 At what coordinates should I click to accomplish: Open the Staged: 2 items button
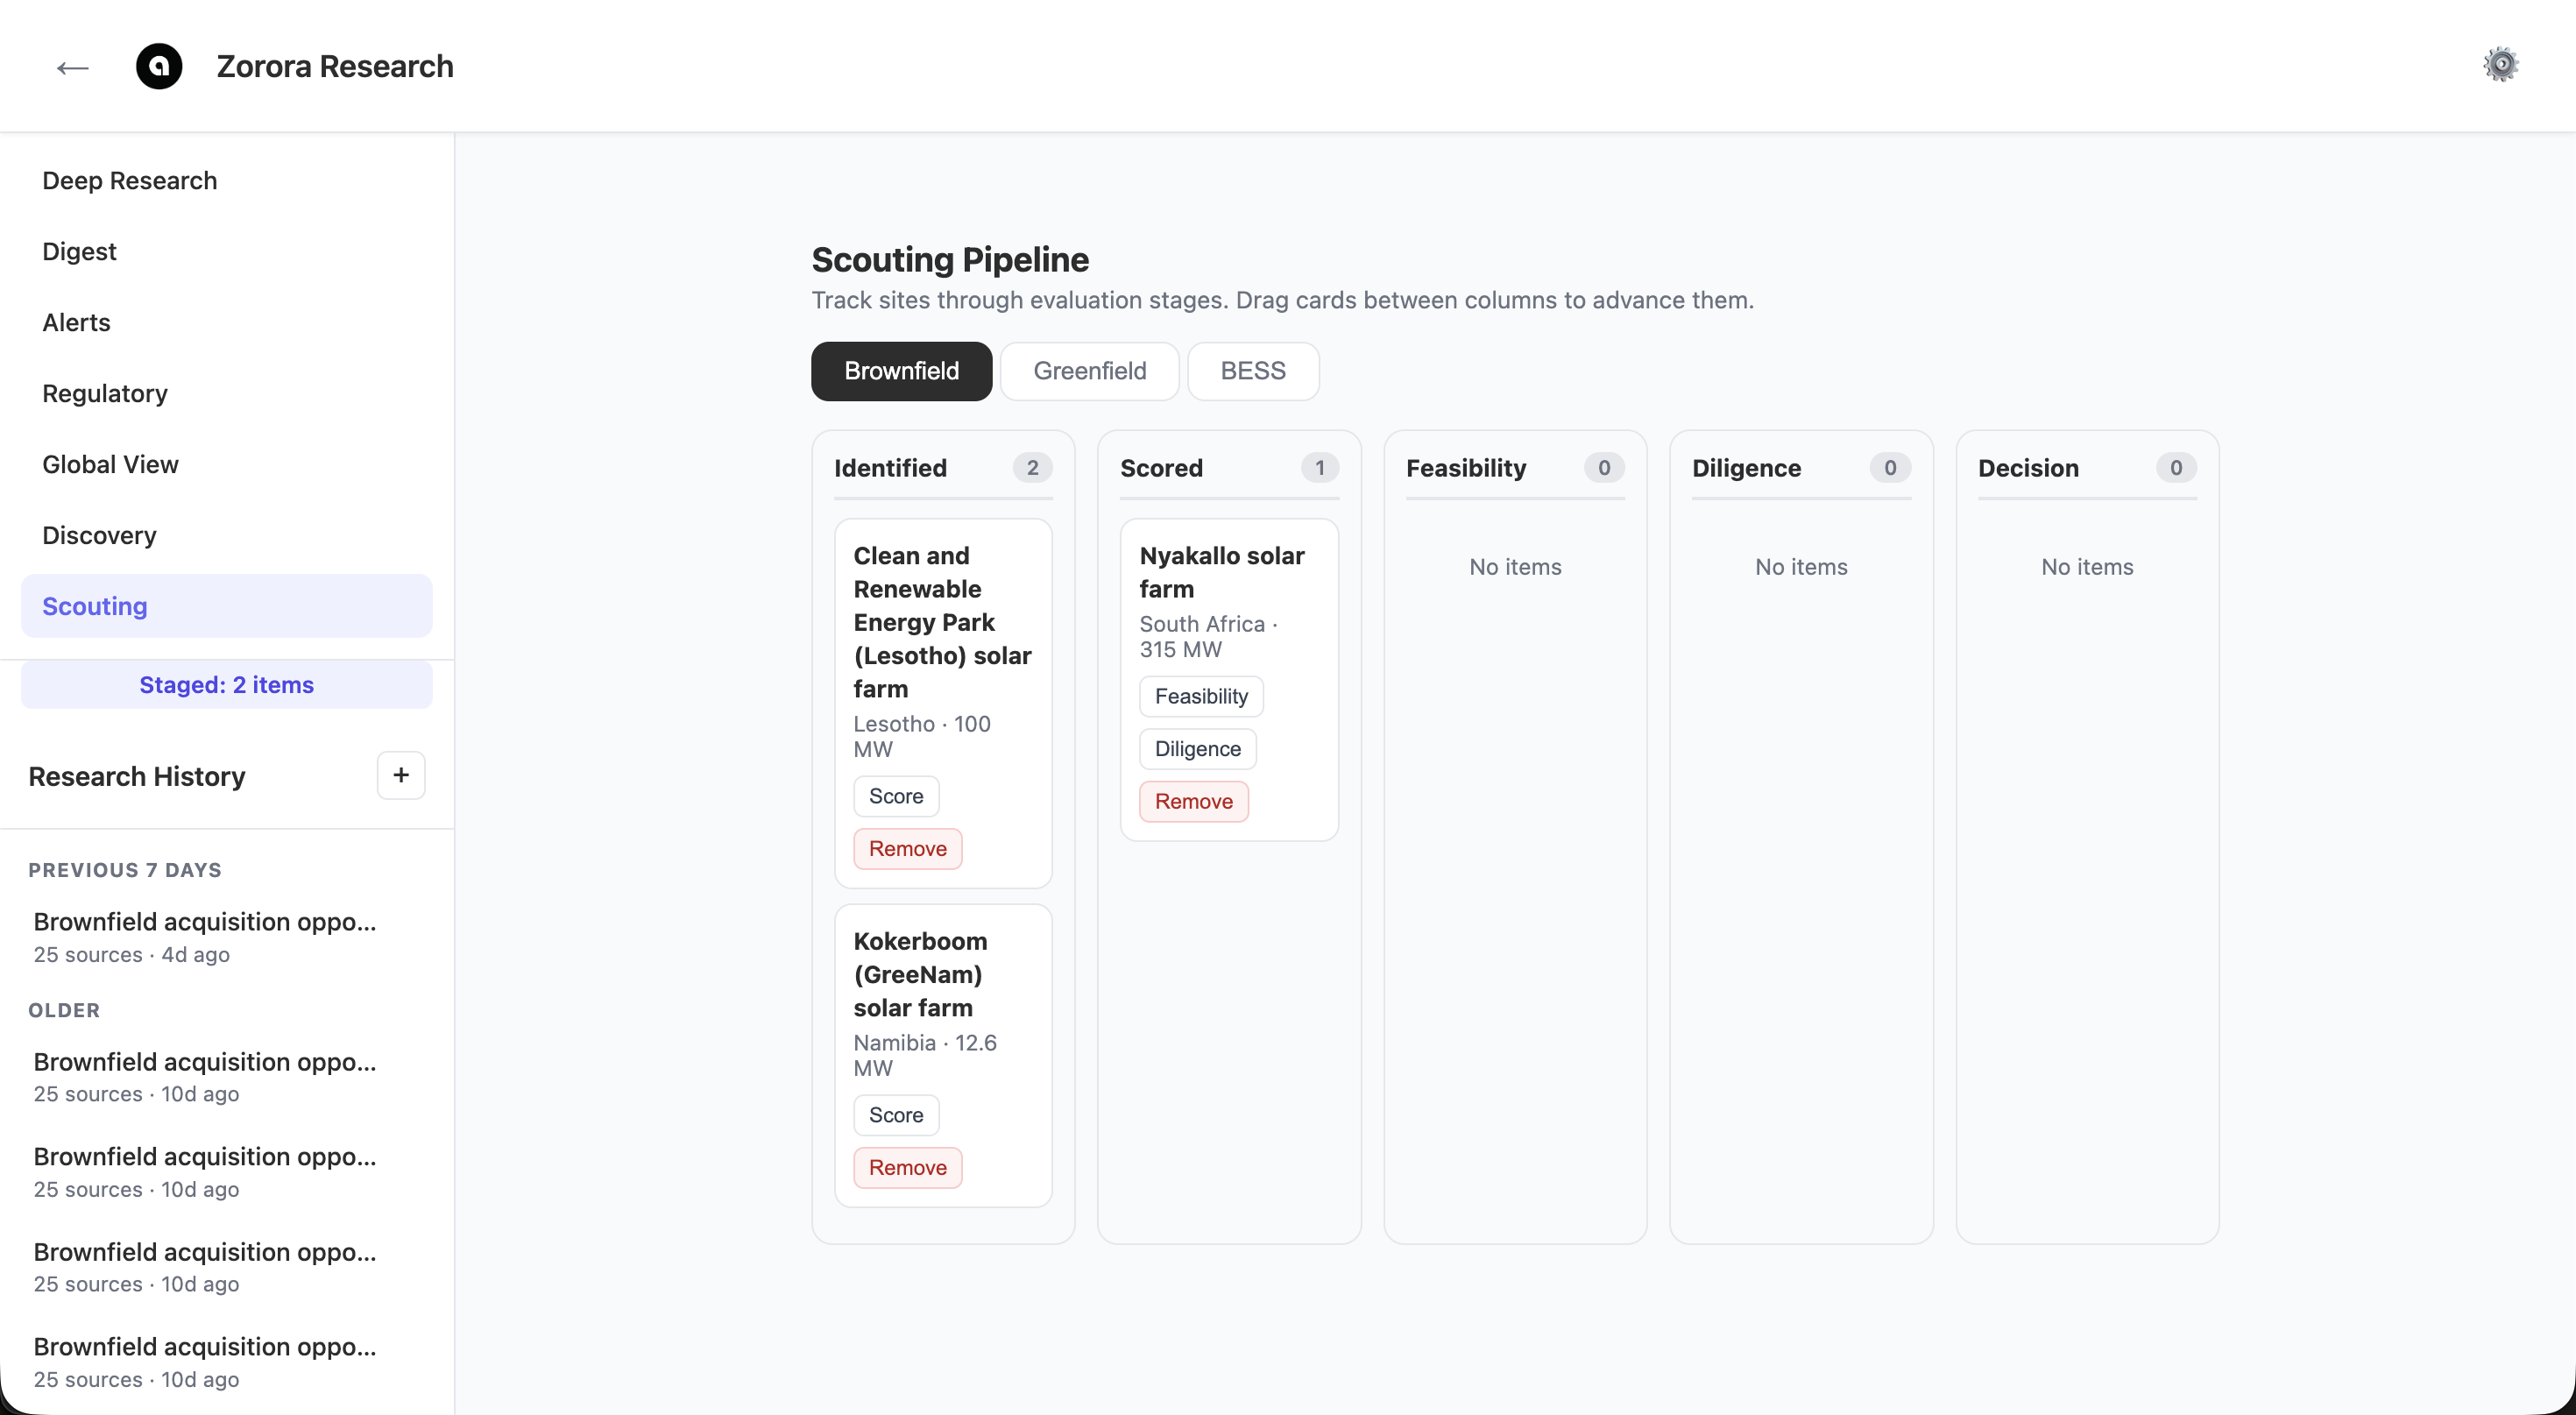pos(226,685)
